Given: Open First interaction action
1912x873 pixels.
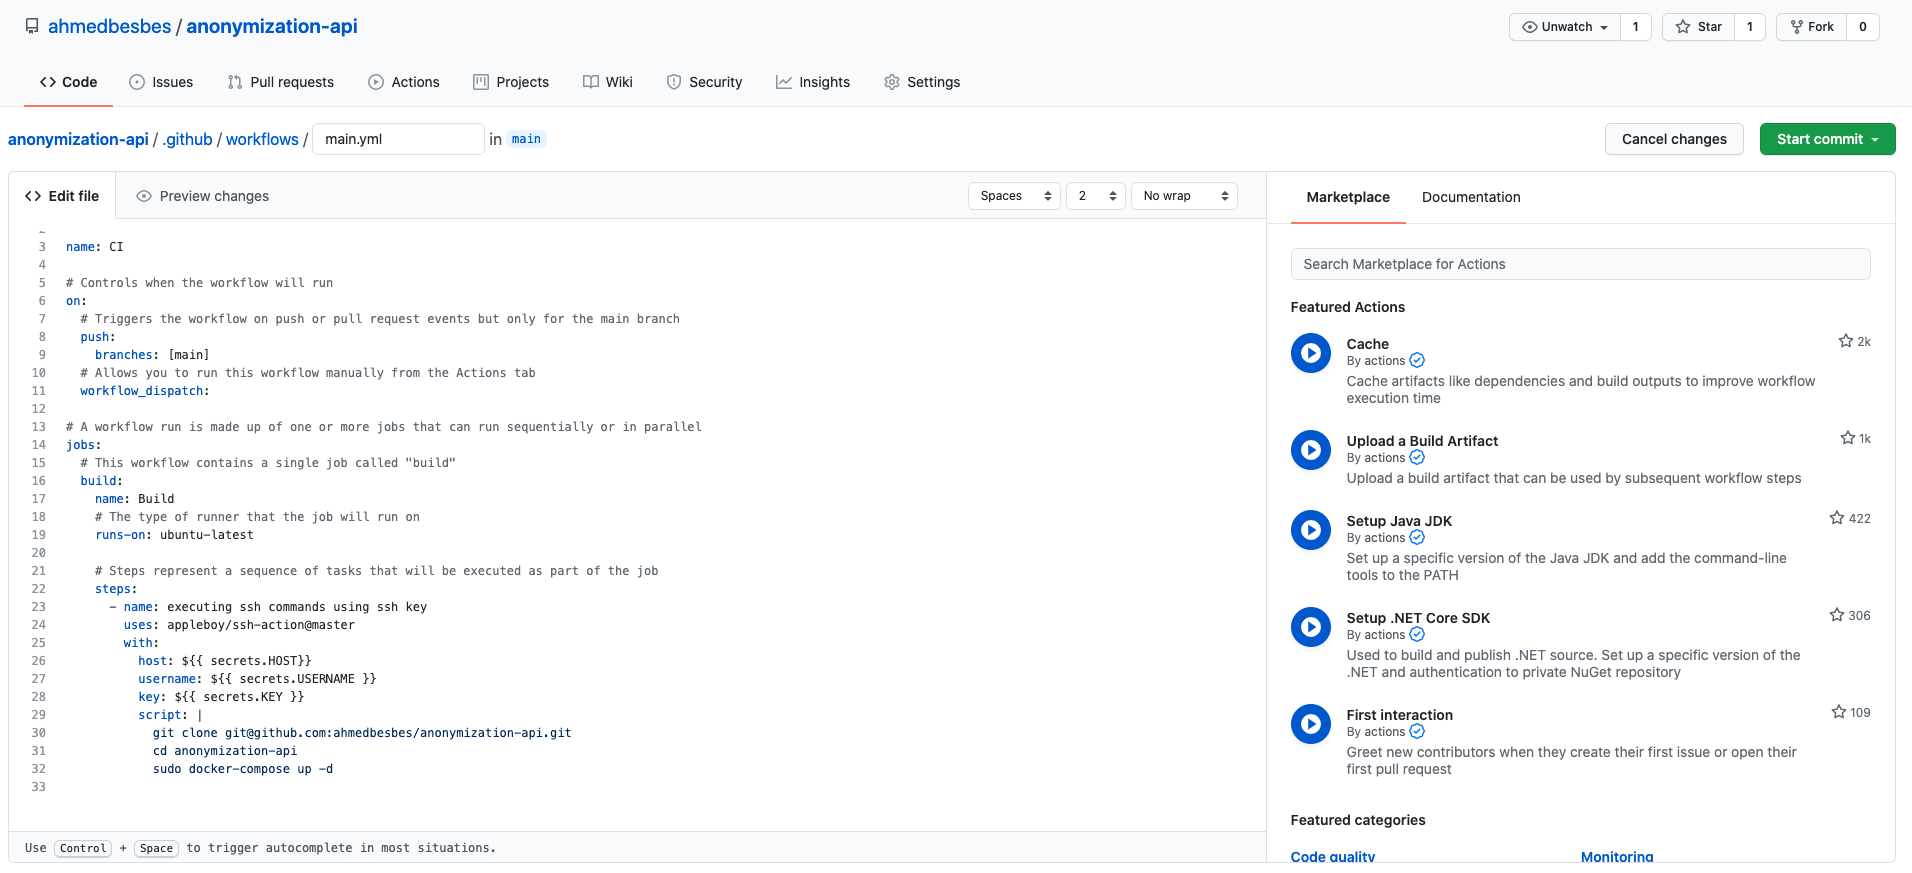Looking at the screenshot, I should [1399, 715].
